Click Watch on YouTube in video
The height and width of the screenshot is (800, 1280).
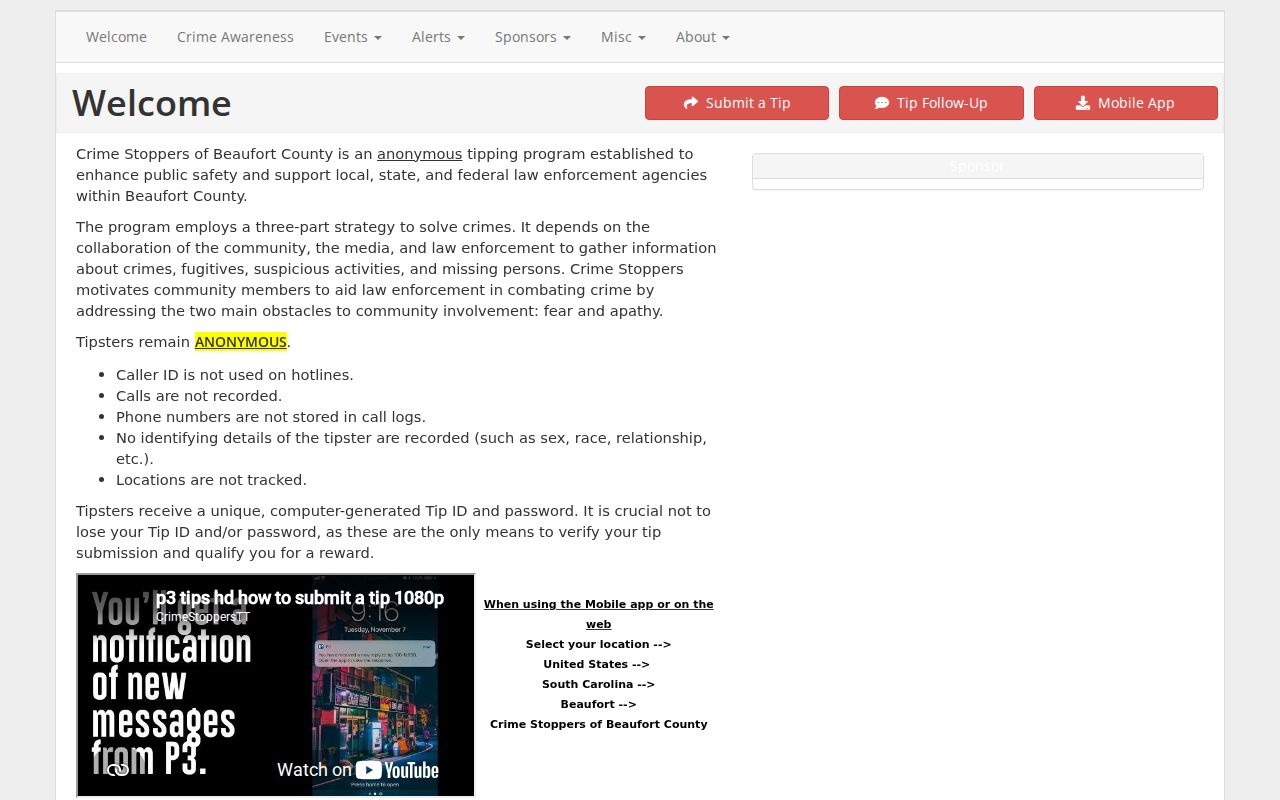click(x=357, y=769)
